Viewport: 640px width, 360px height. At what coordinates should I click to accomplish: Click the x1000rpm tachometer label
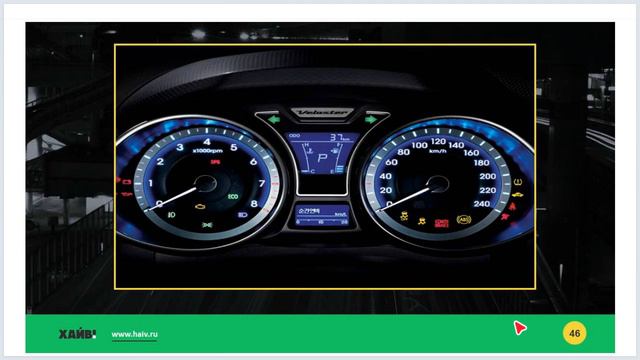tap(207, 151)
